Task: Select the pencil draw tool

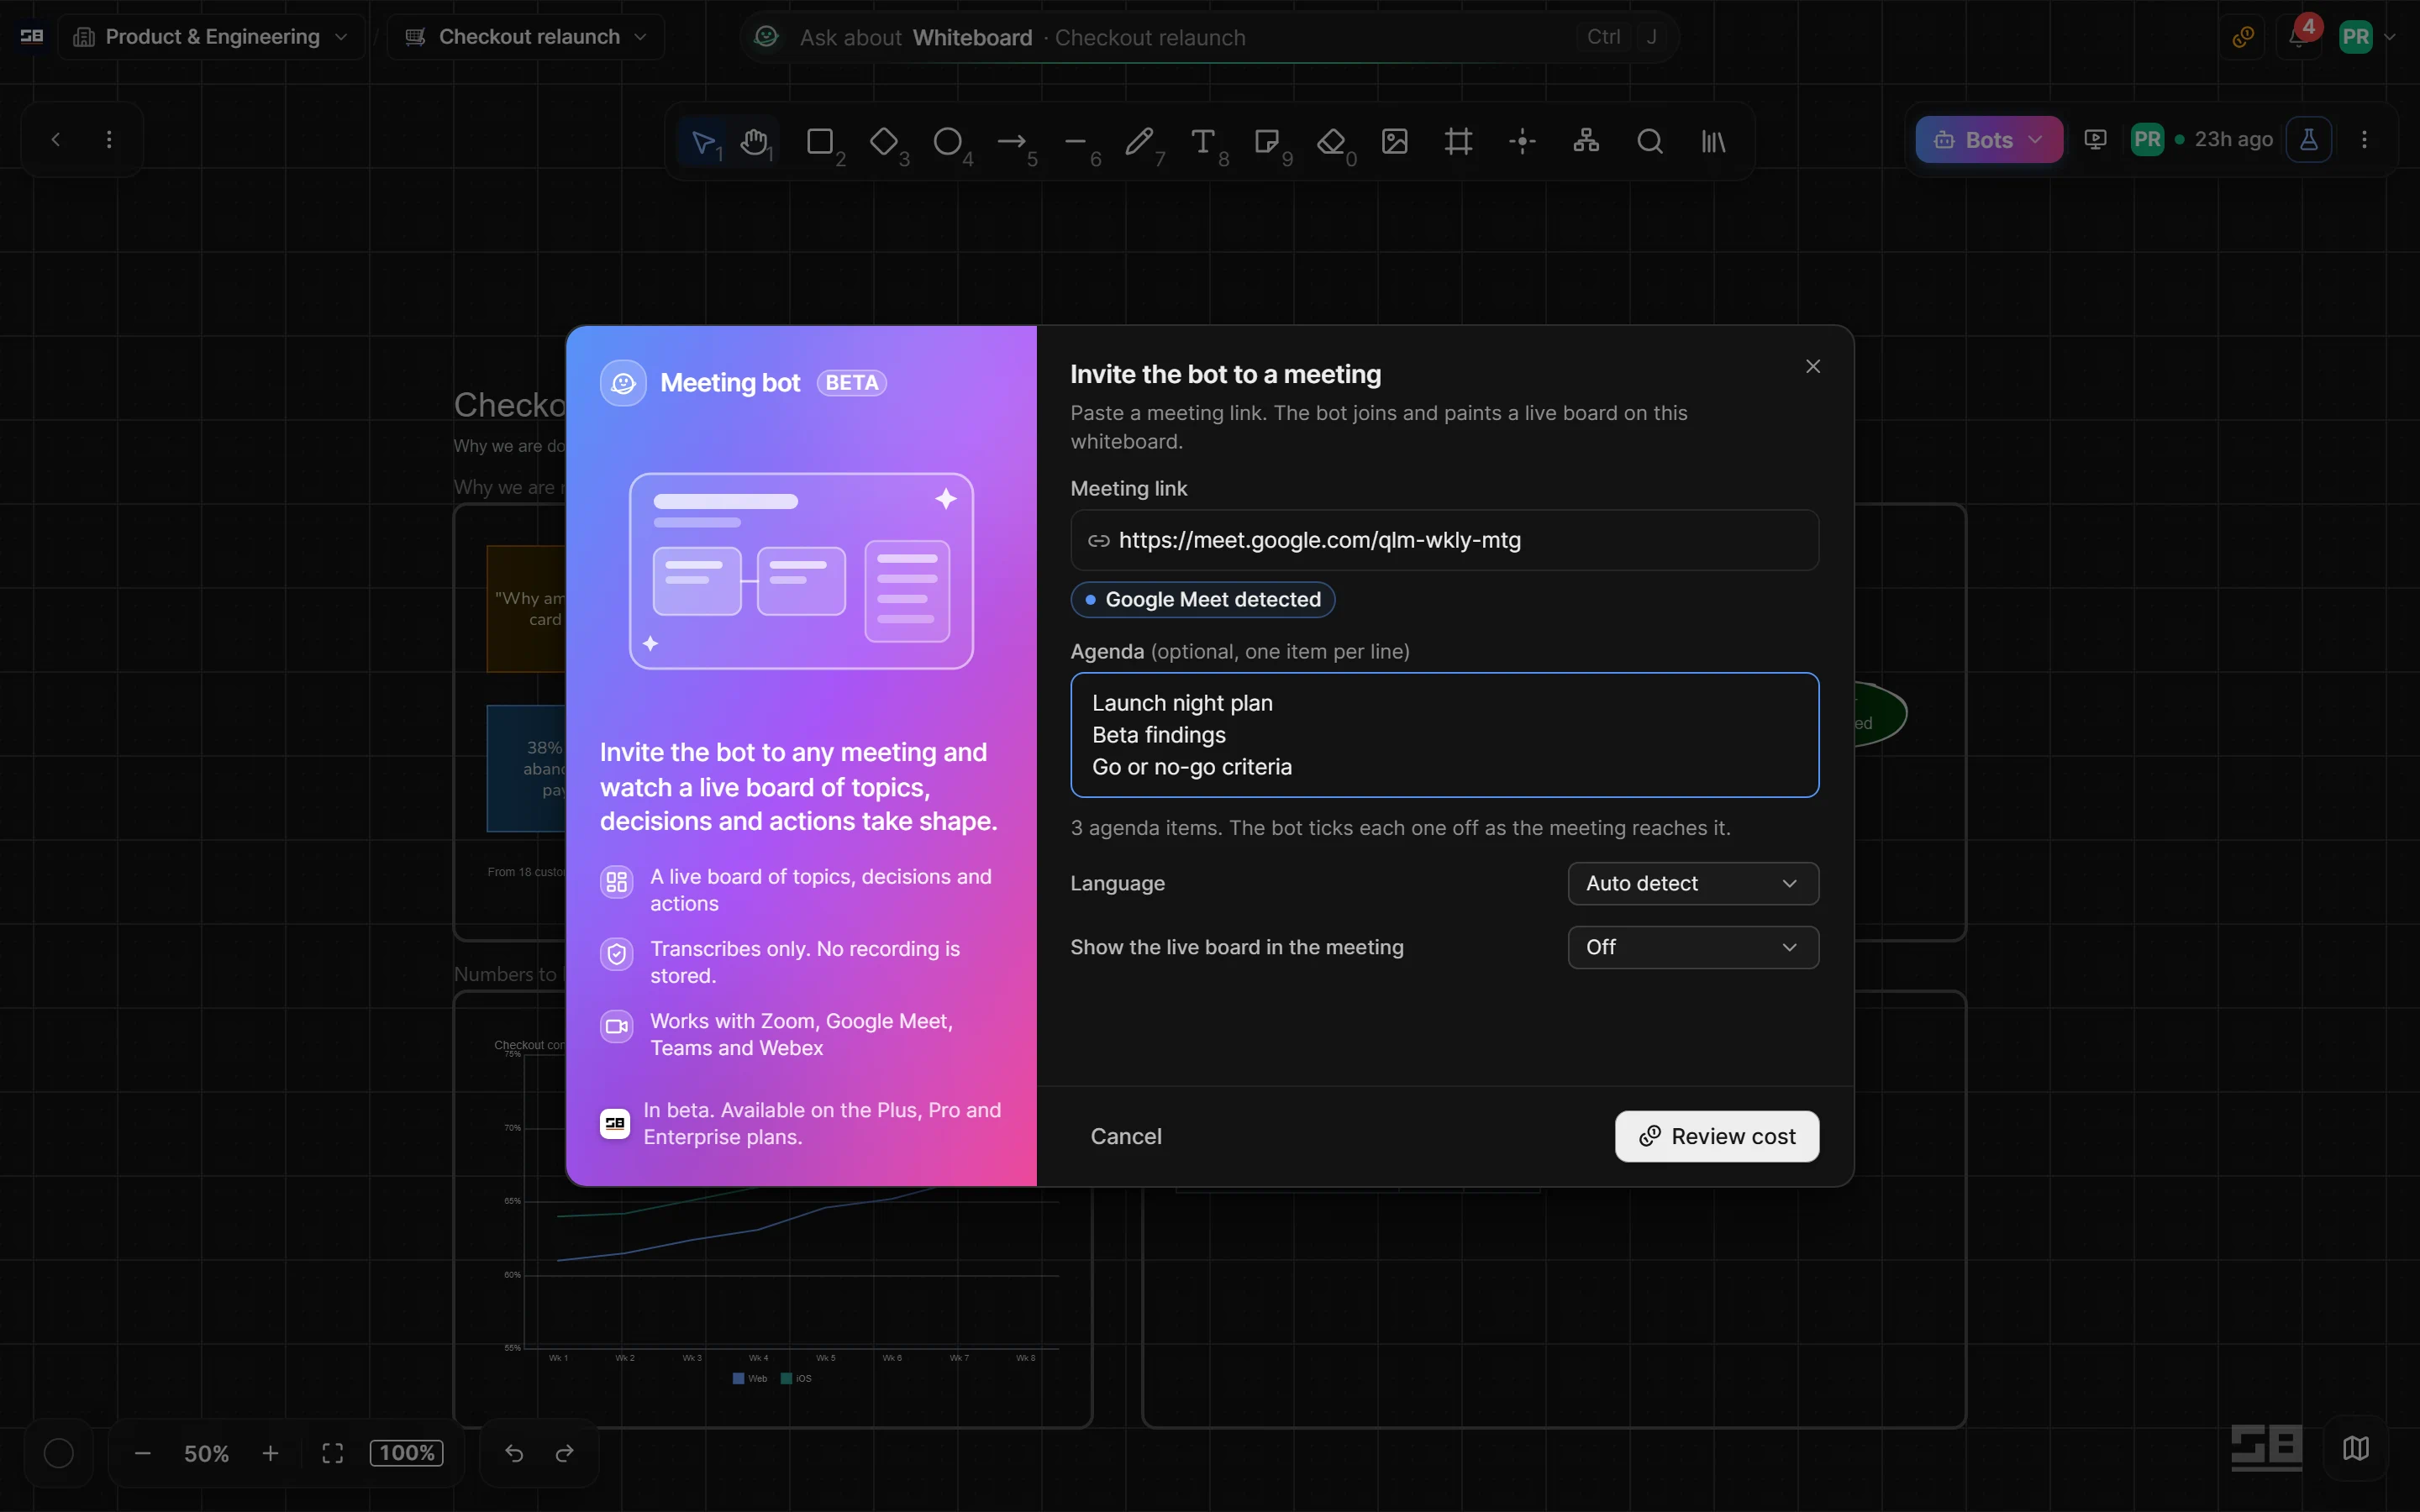Action: click(x=1140, y=142)
